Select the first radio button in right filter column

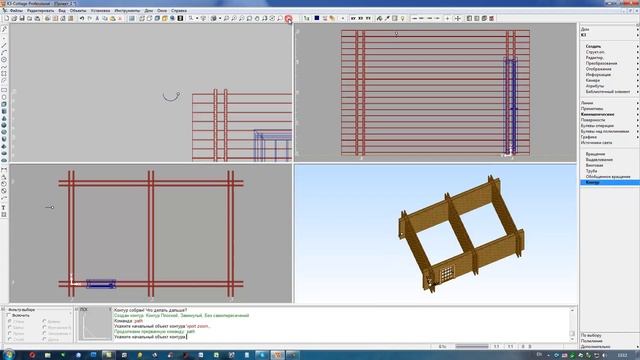pos(44,322)
